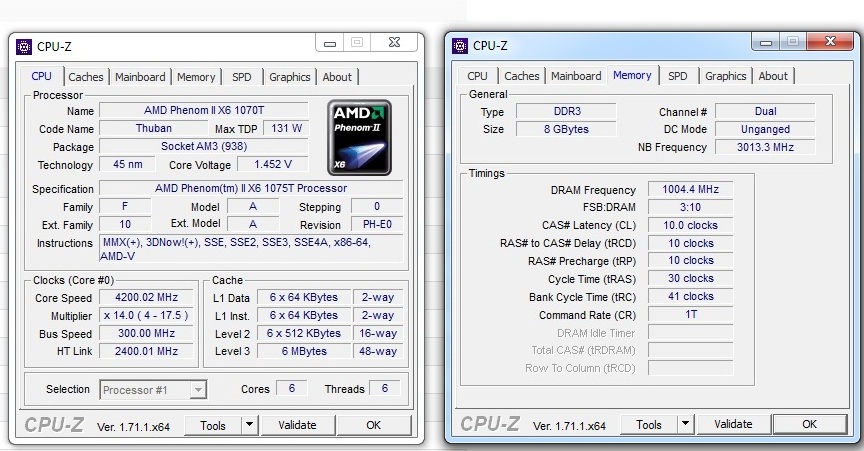The height and width of the screenshot is (451, 864).
Task: Switch to Caches tab in right CPU-Z window
Action: tap(522, 76)
